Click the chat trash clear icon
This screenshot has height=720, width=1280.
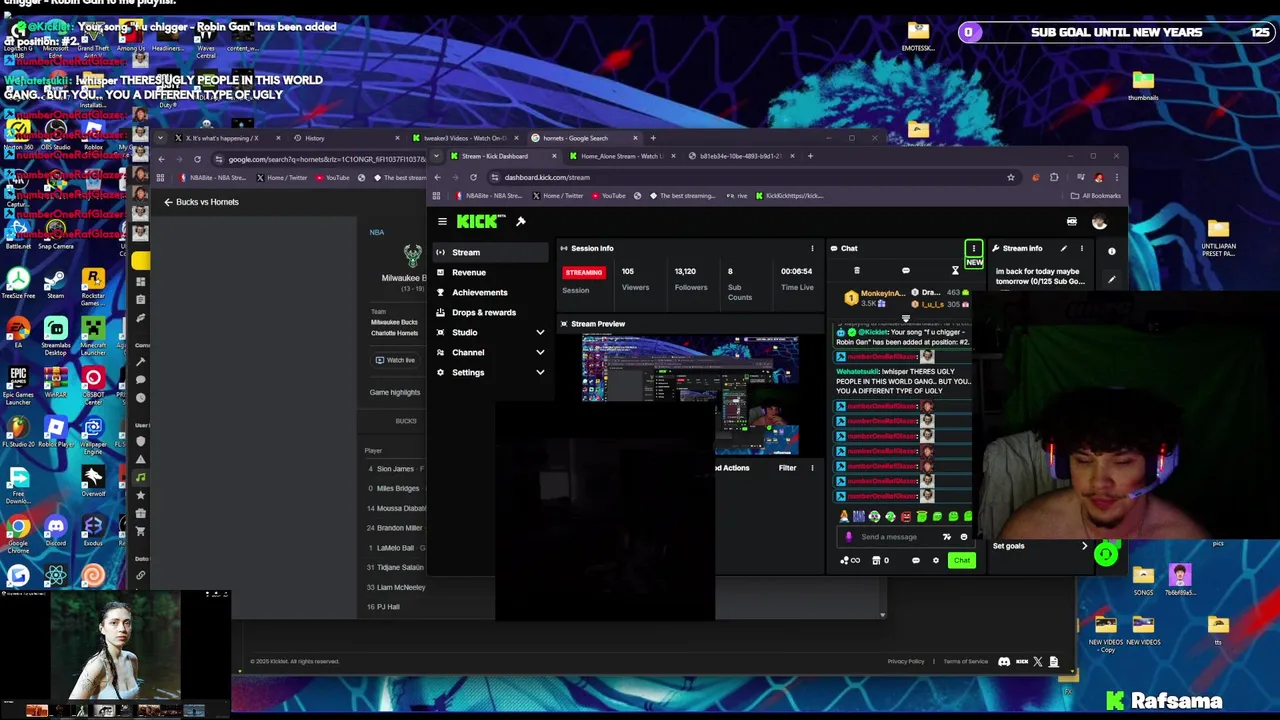[x=856, y=271]
